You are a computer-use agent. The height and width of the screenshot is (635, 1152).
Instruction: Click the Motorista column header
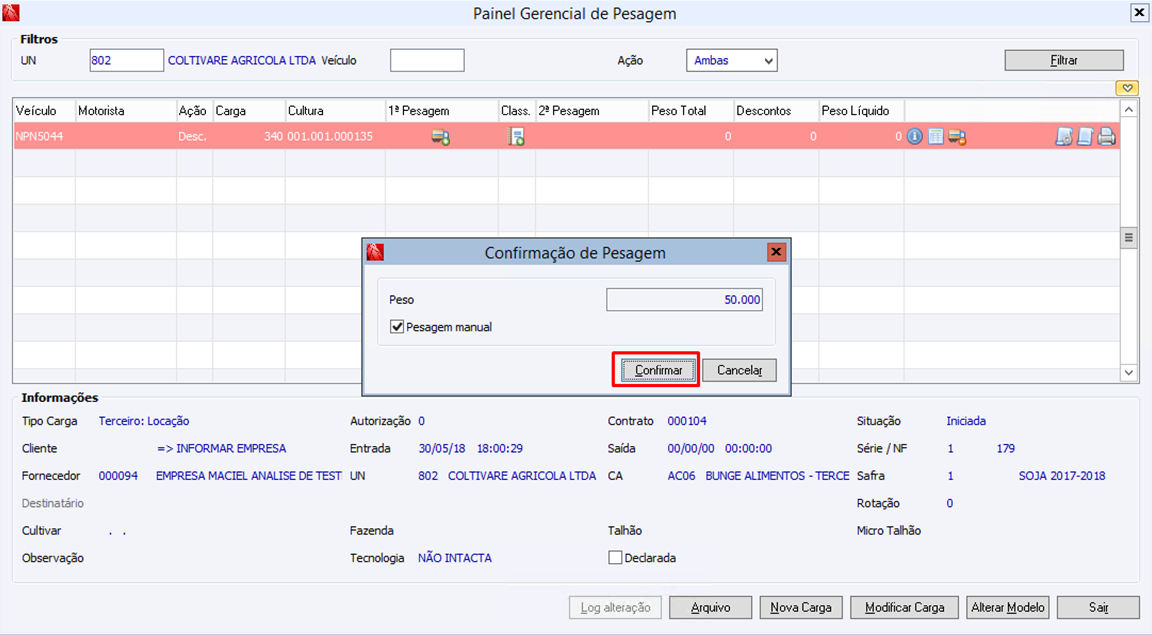tap(126, 111)
